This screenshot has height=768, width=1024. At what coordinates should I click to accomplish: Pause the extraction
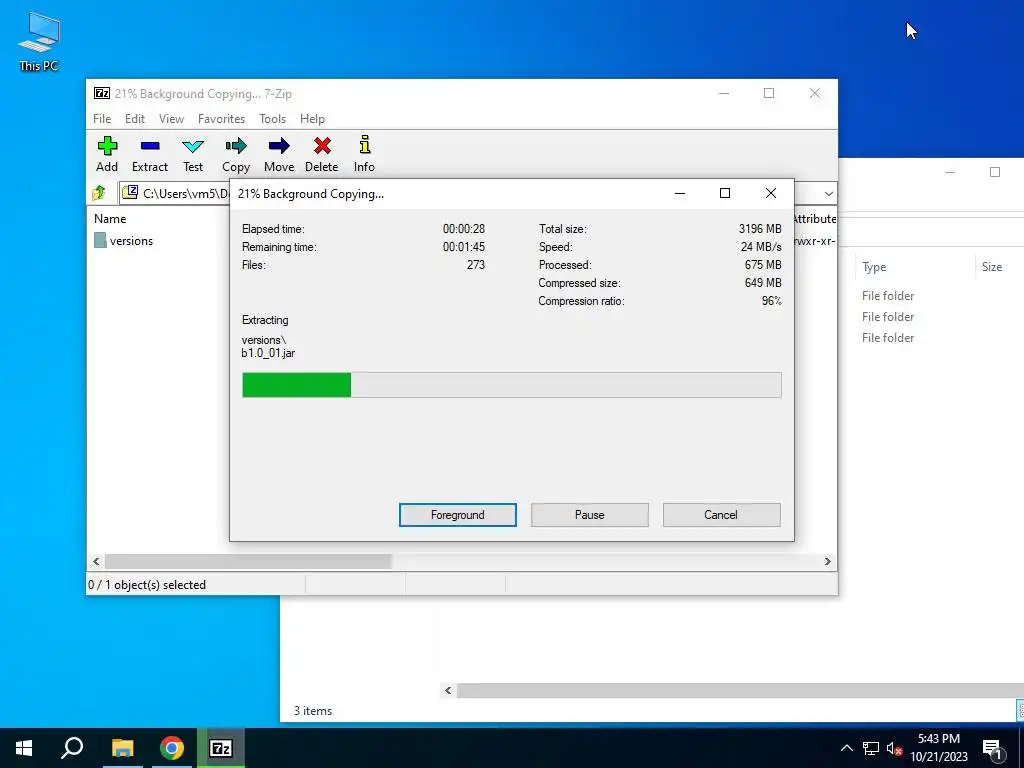(590, 515)
